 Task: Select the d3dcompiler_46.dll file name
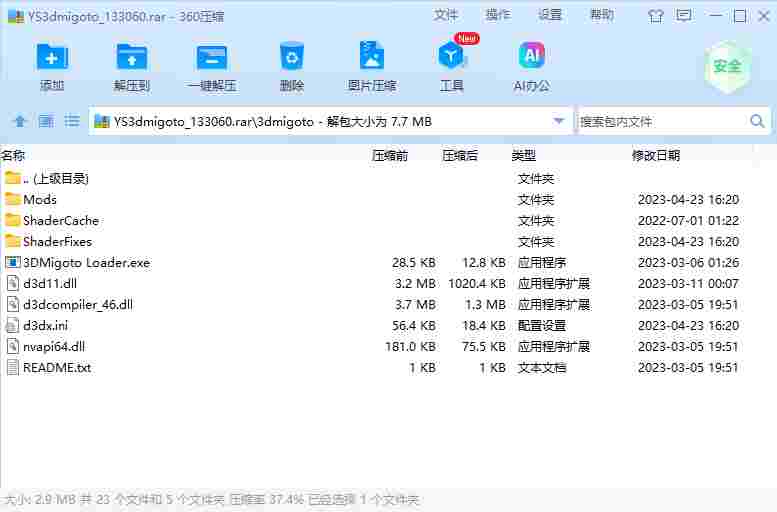click(x=78, y=304)
